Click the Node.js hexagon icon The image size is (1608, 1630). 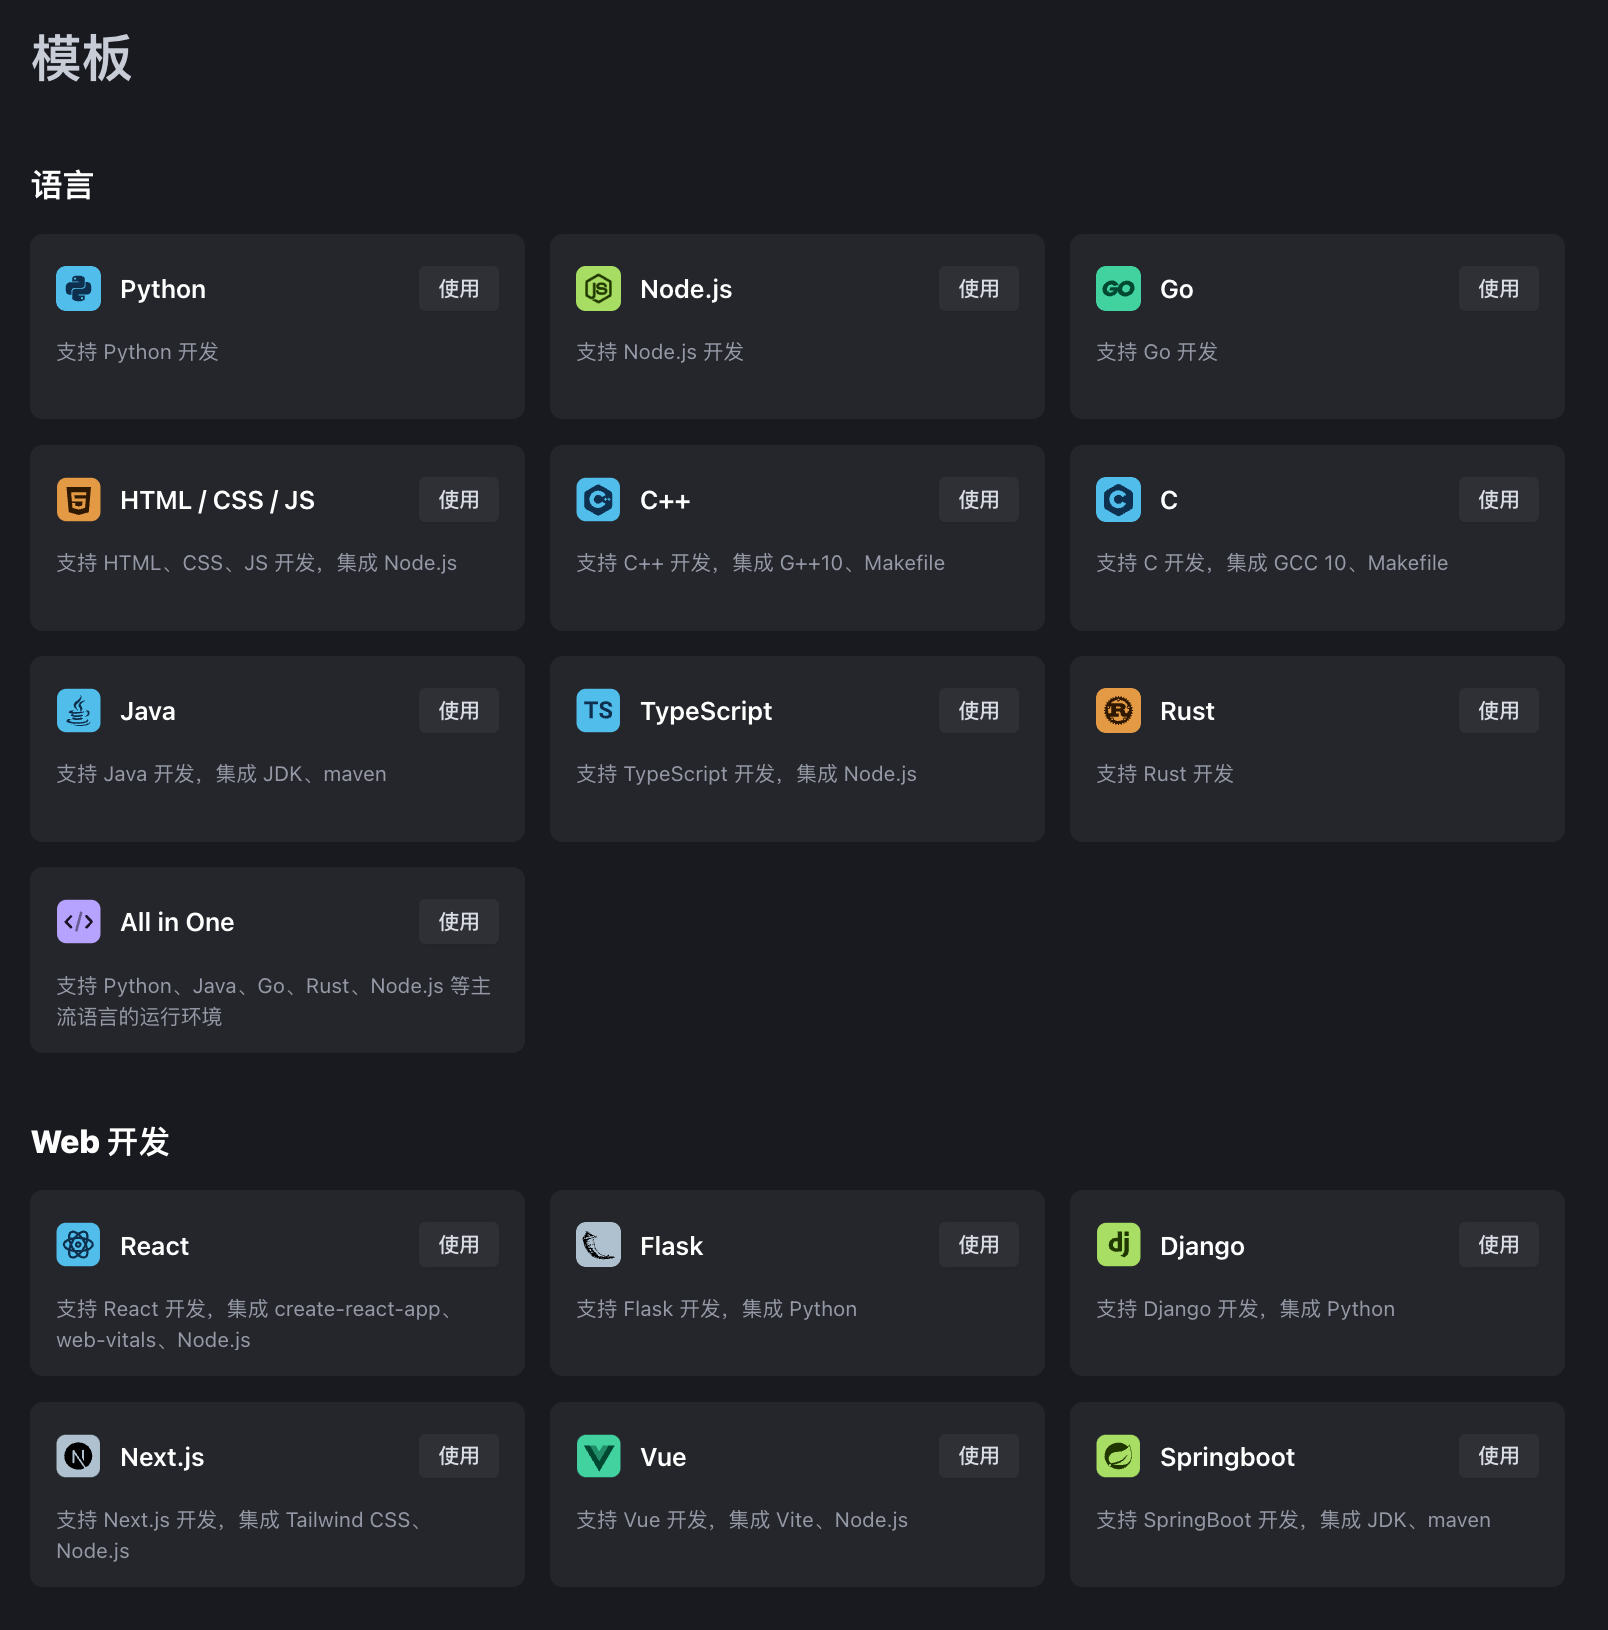(598, 289)
